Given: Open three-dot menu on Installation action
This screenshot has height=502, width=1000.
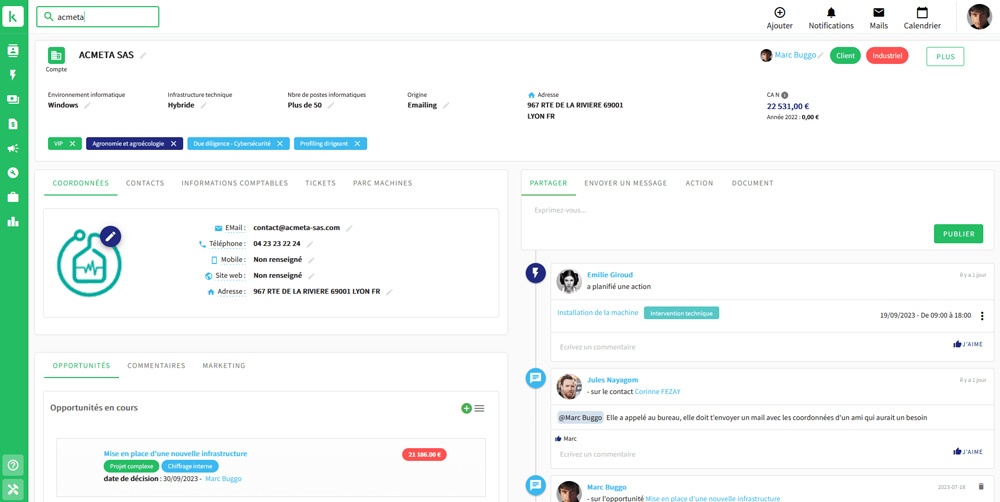Looking at the screenshot, I should 982,316.
